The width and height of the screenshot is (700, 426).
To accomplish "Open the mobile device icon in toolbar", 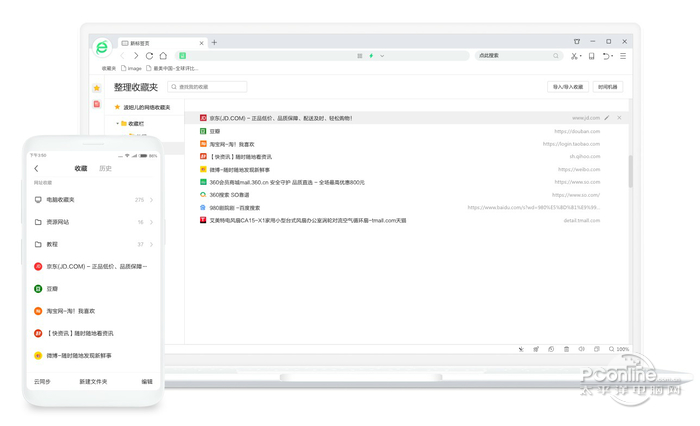I will tap(592, 56).
